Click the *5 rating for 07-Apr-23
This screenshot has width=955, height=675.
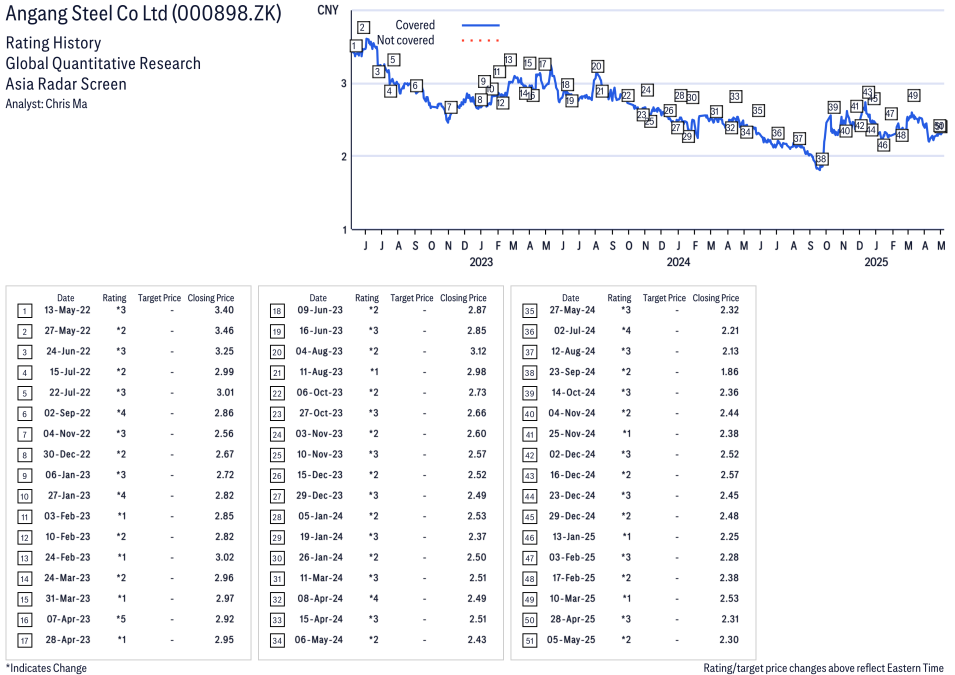[x=121, y=619]
